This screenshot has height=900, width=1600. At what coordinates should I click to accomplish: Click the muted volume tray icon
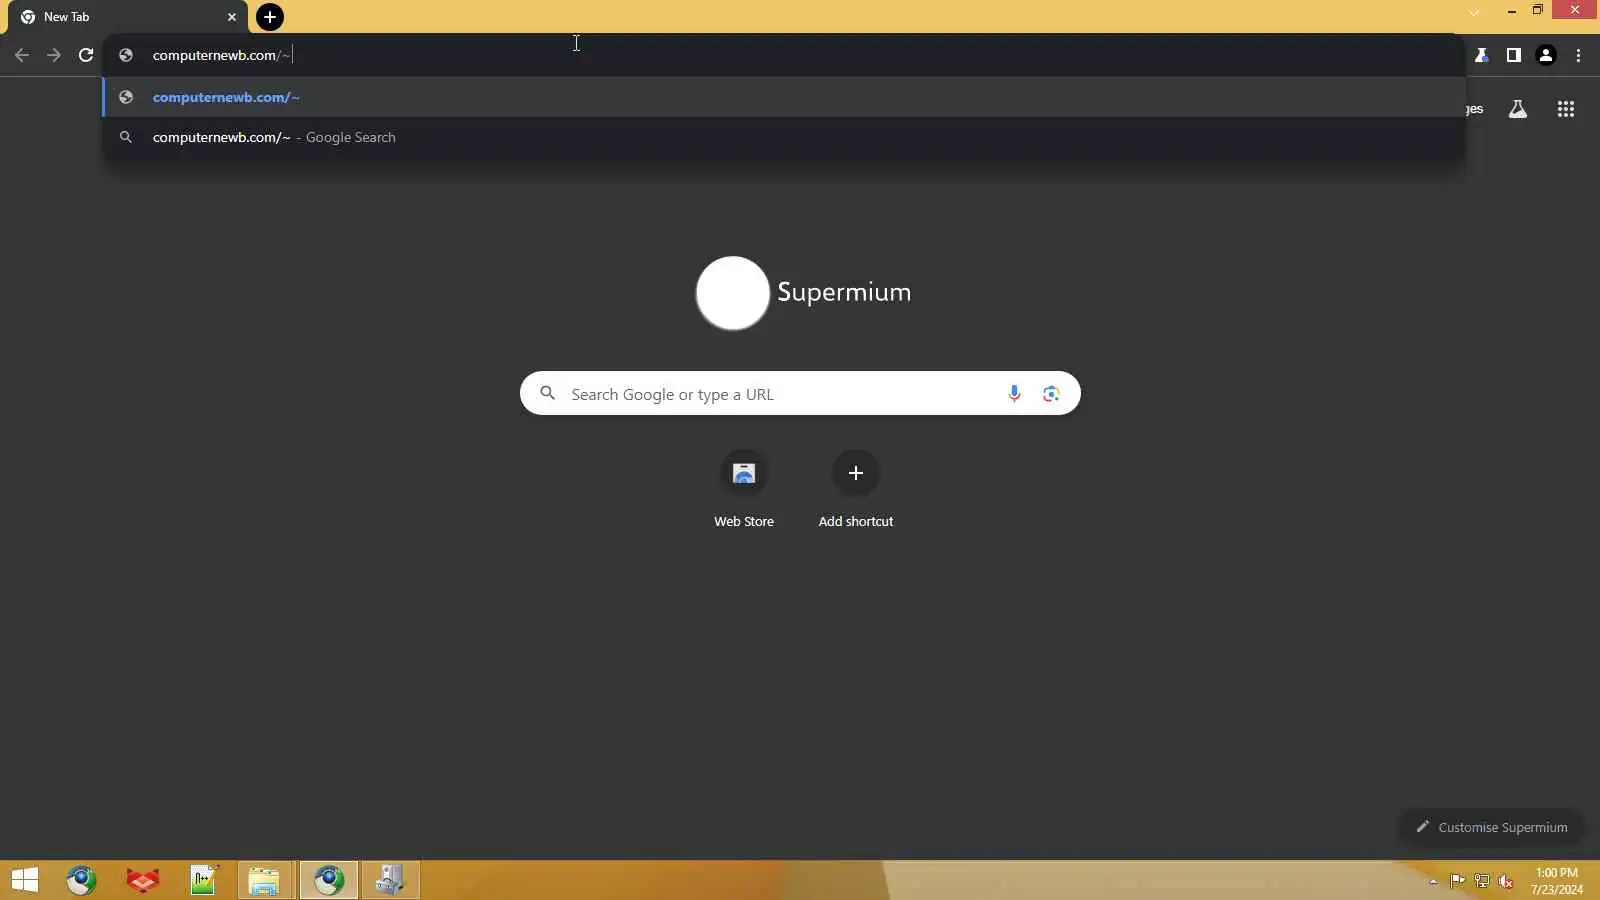(x=1506, y=881)
